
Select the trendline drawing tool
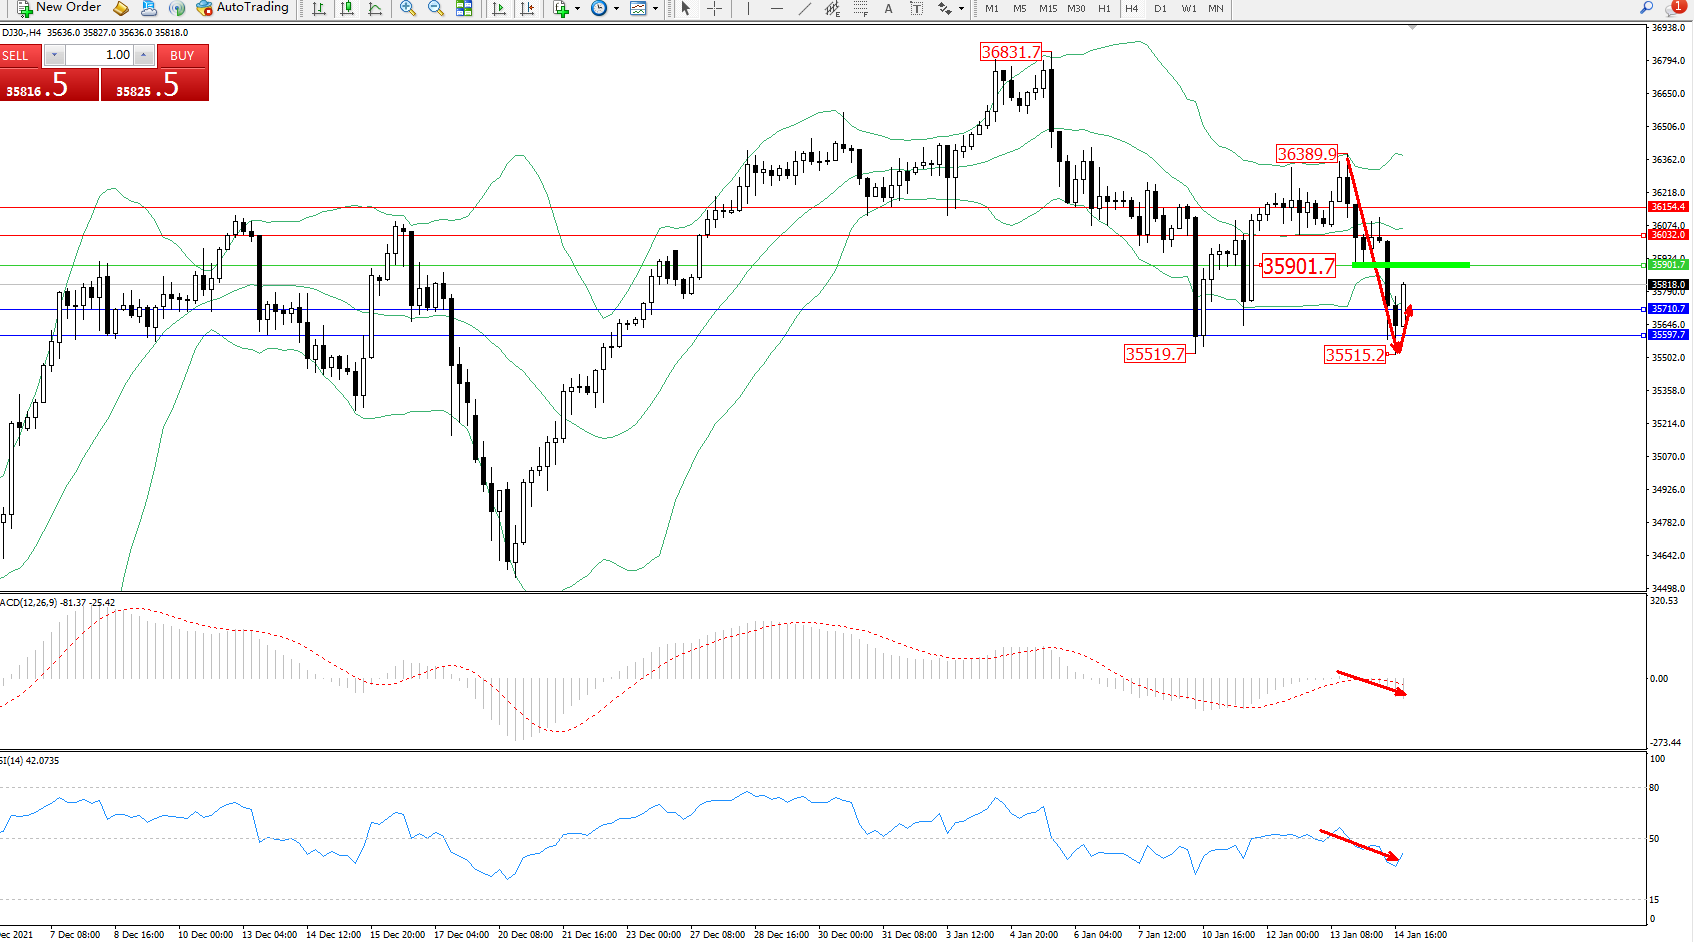point(804,8)
